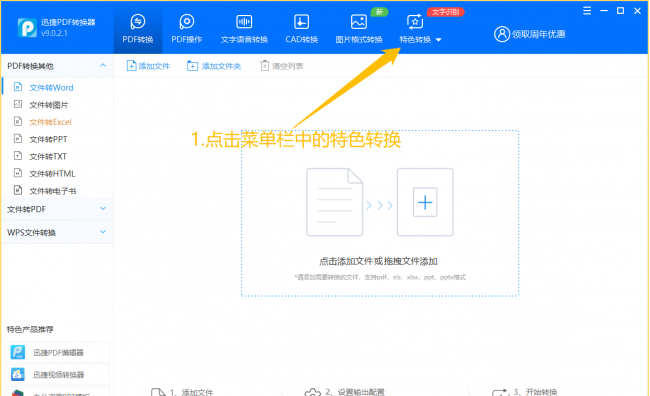Click the 文件转TXT file icon
The height and width of the screenshot is (396, 650).
coord(18,155)
